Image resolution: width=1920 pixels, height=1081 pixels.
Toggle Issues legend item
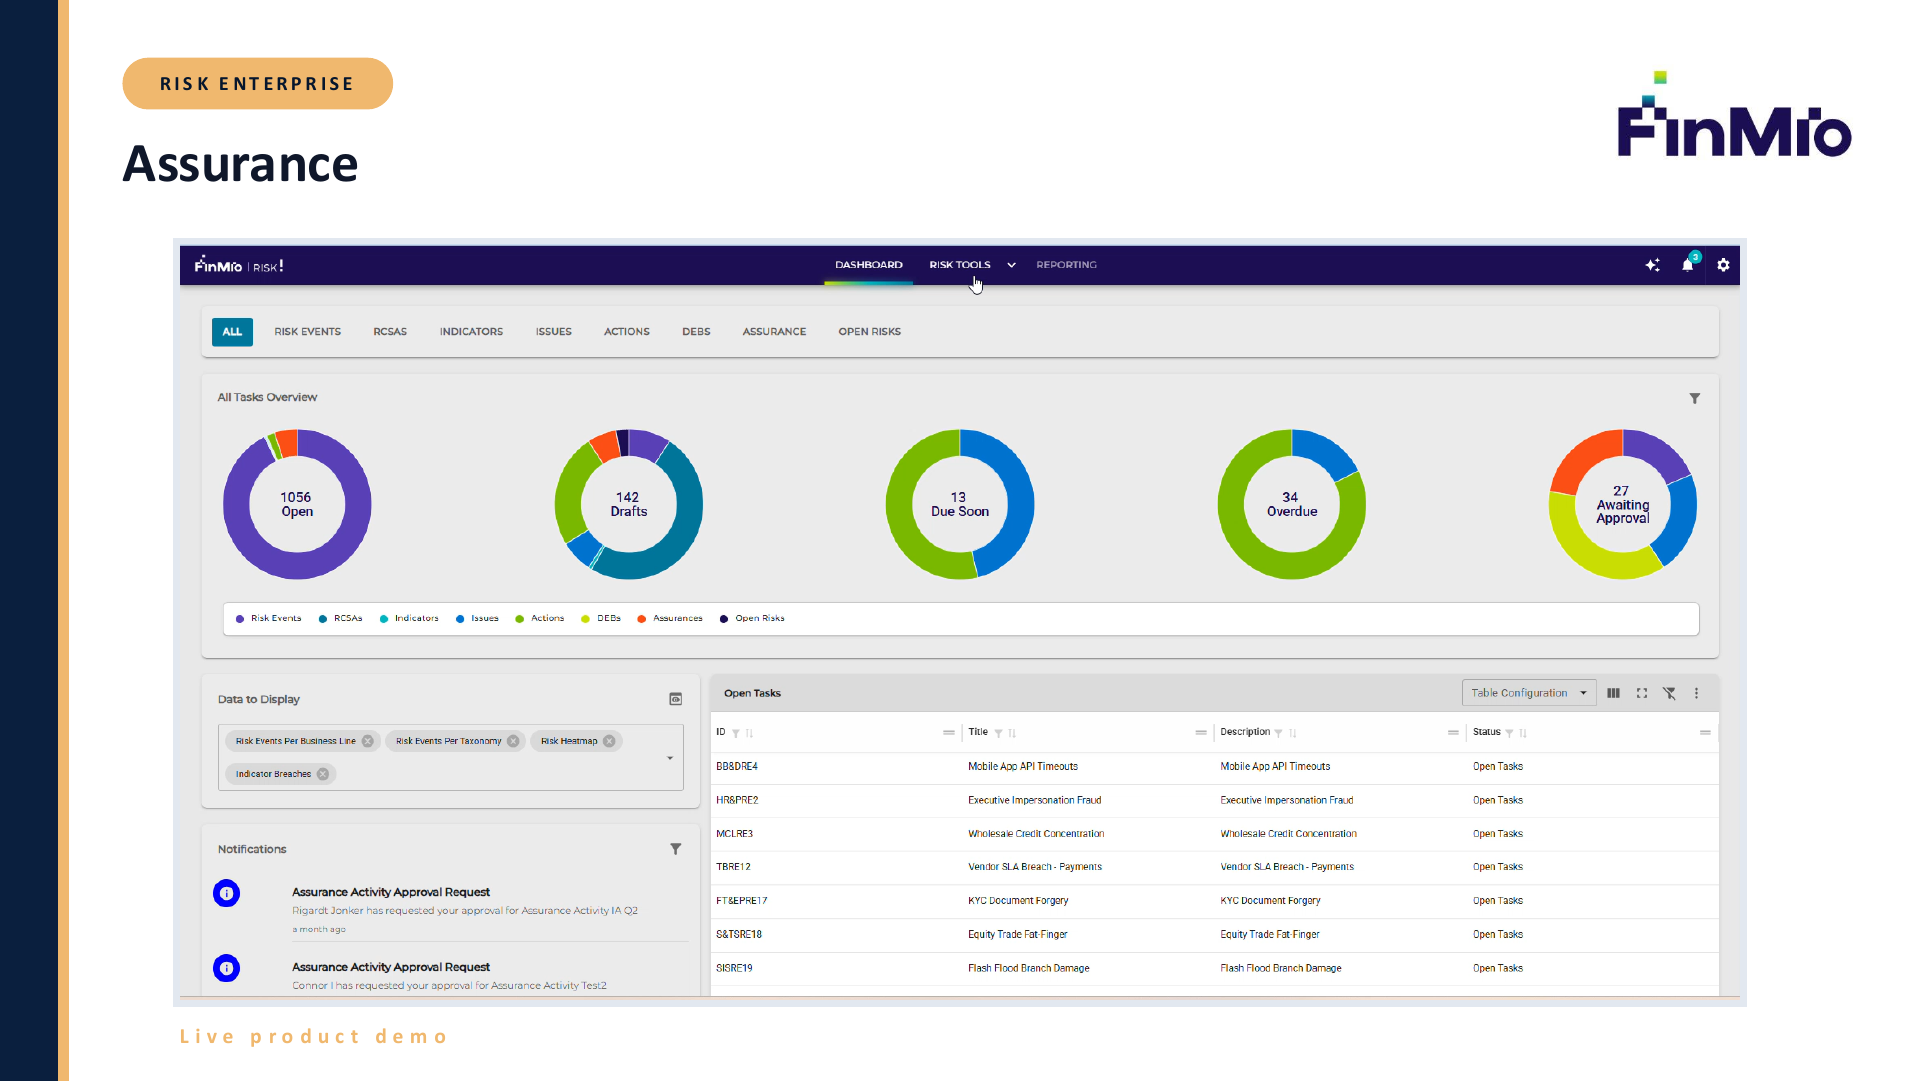point(477,619)
